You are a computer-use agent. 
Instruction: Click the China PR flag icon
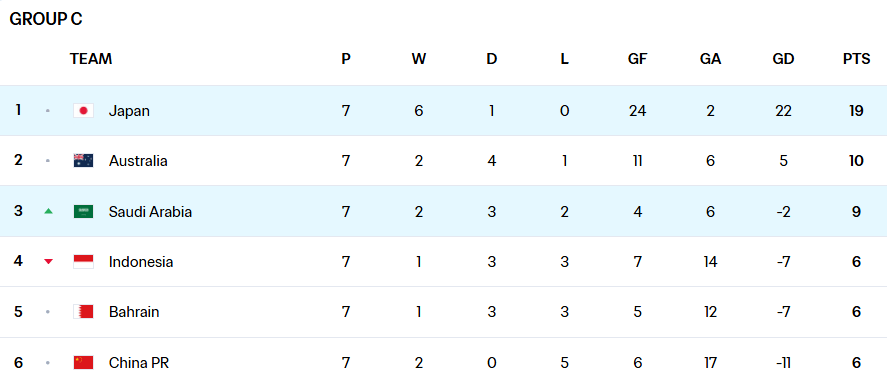pos(83,362)
